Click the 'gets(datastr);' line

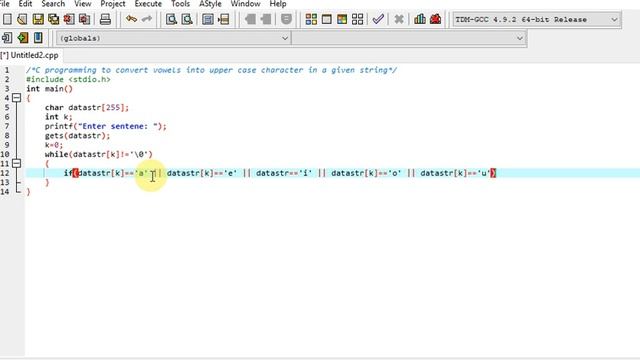pos(78,136)
